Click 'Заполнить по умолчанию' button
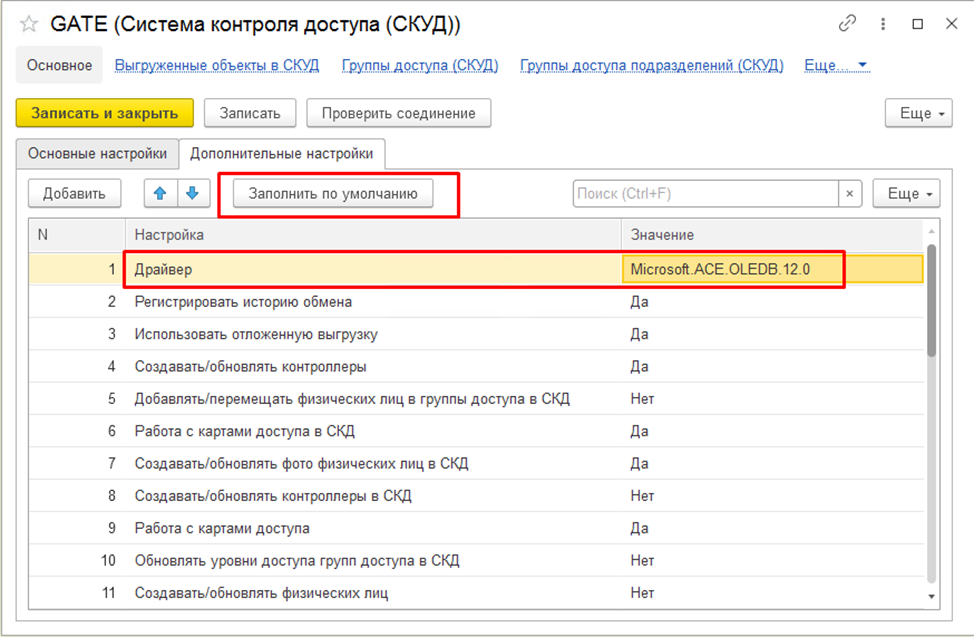974x637 pixels. (333, 193)
